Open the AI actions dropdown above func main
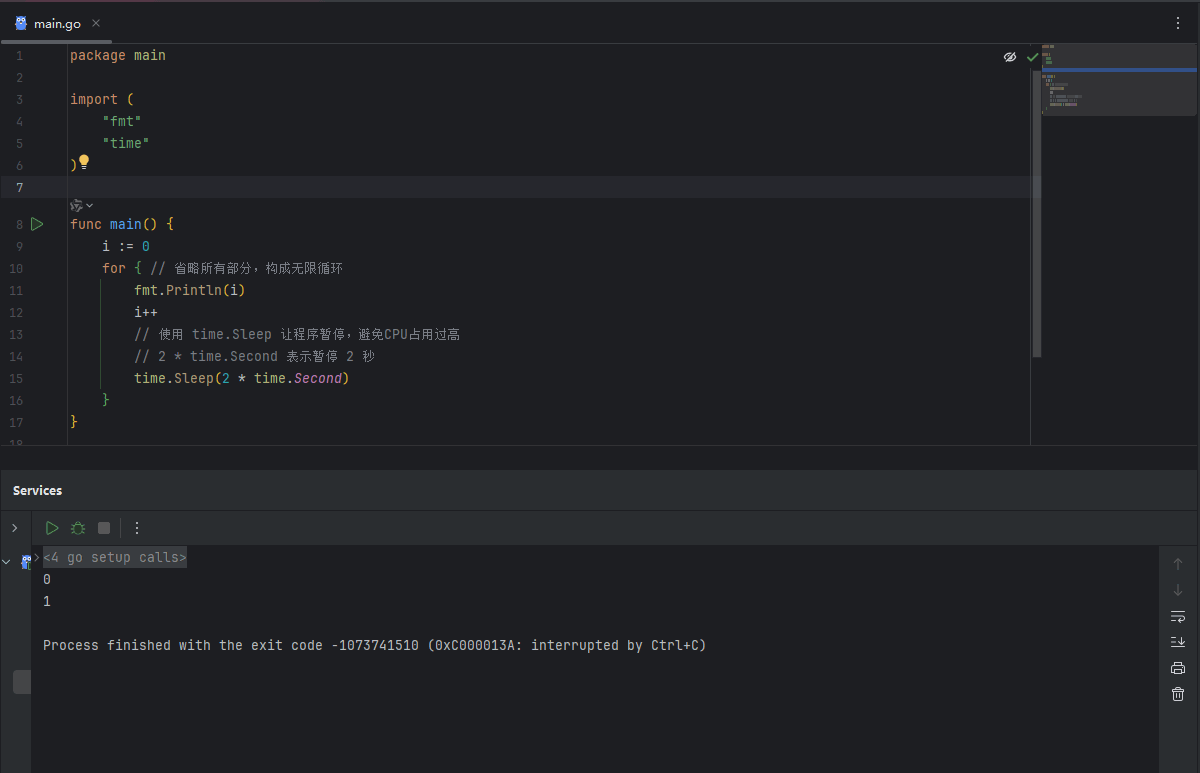 coord(81,205)
